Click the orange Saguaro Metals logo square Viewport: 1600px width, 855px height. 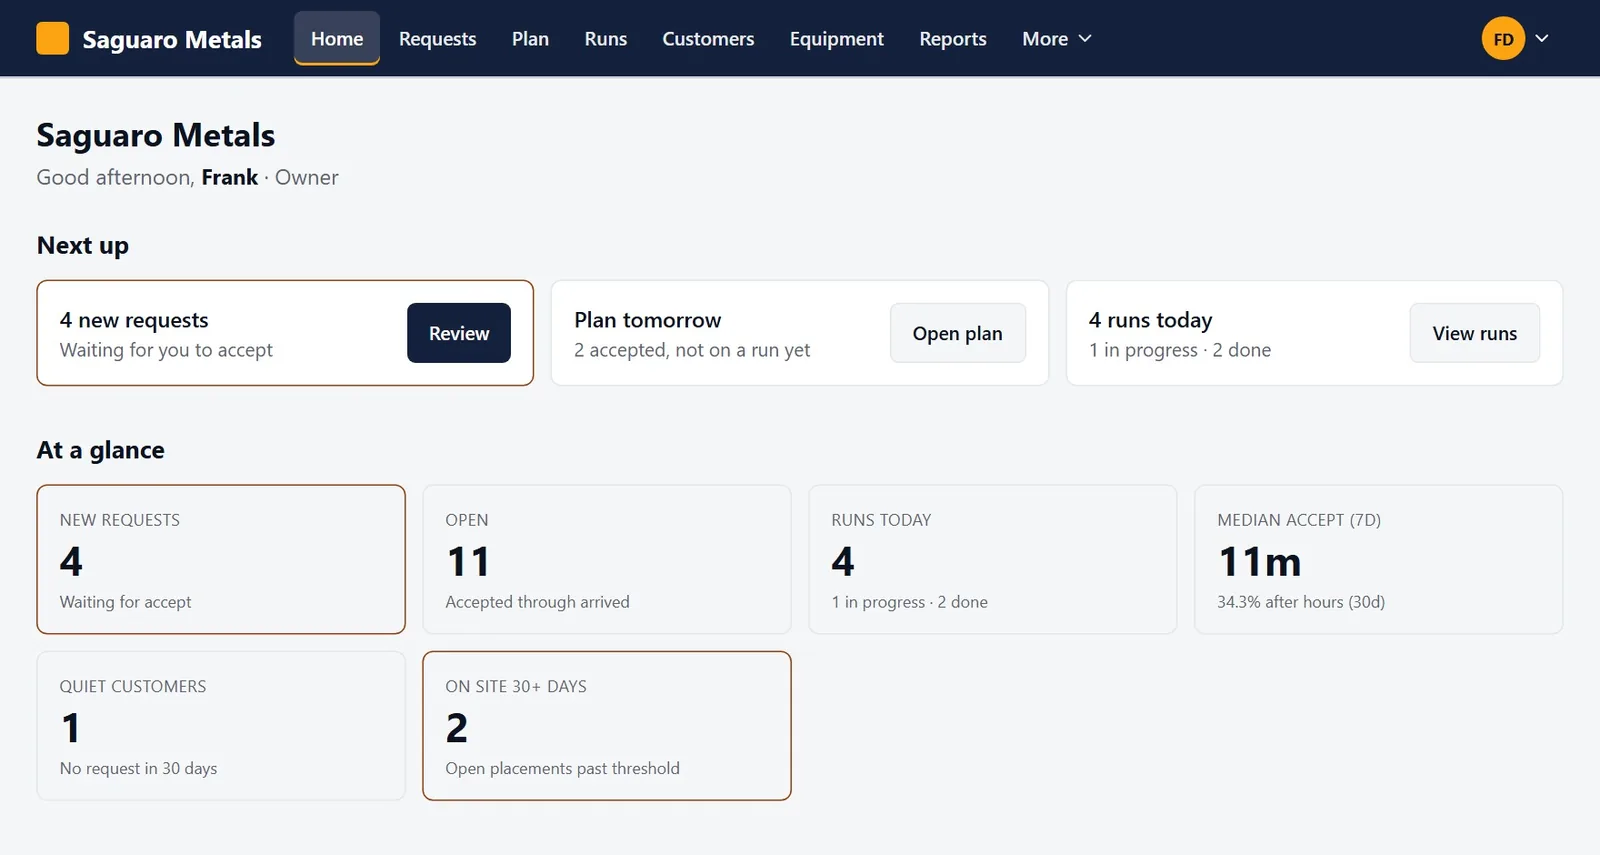53,38
